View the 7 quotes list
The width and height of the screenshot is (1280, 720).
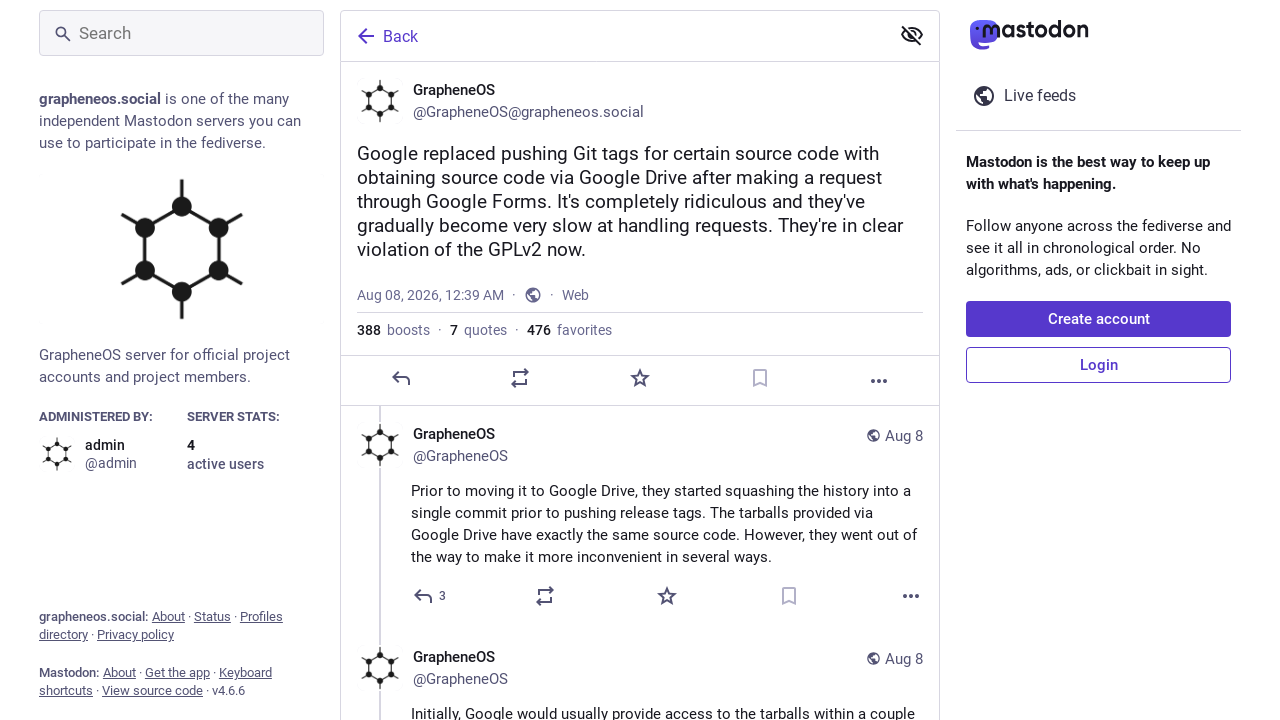(x=478, y=330)
